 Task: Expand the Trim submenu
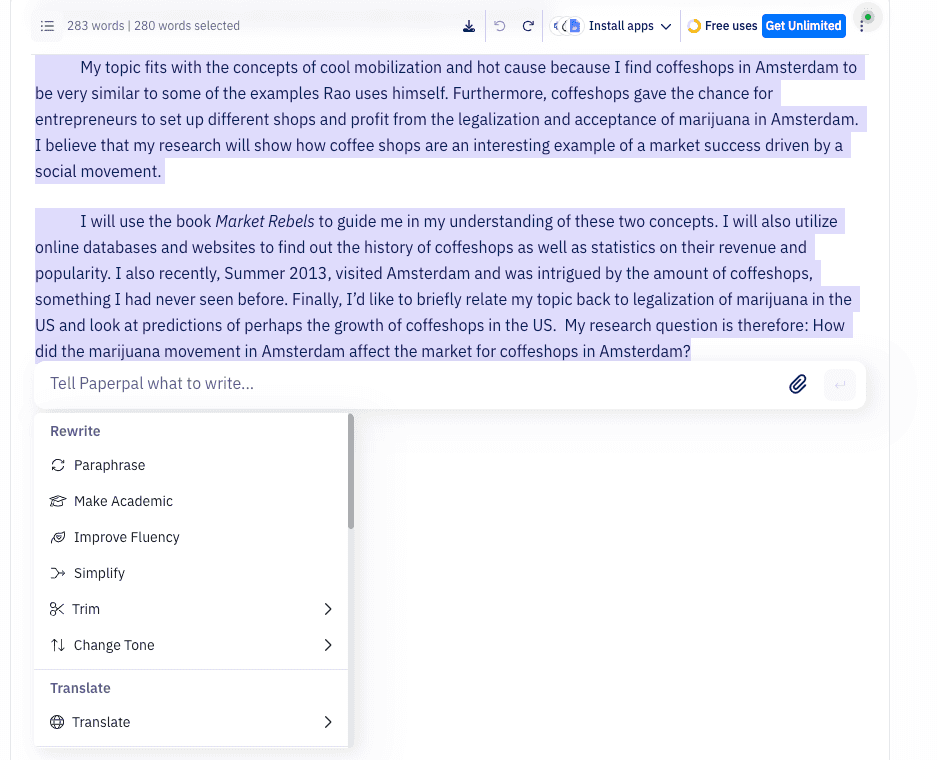pos(190,609)
